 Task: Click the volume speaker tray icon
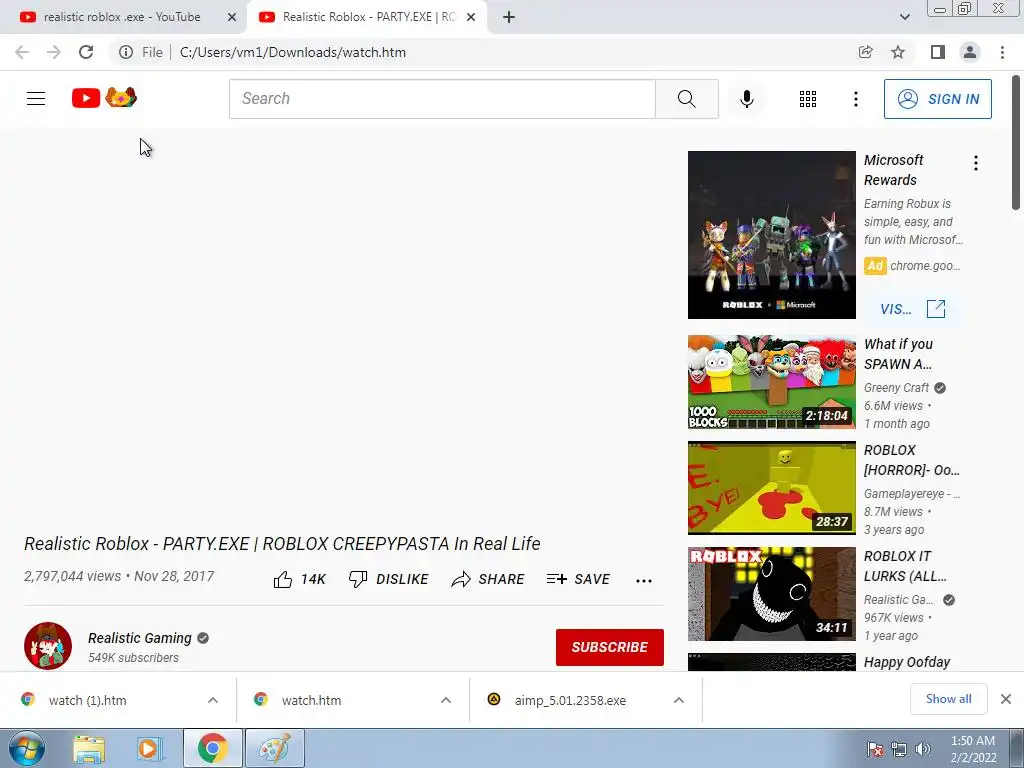922,749
